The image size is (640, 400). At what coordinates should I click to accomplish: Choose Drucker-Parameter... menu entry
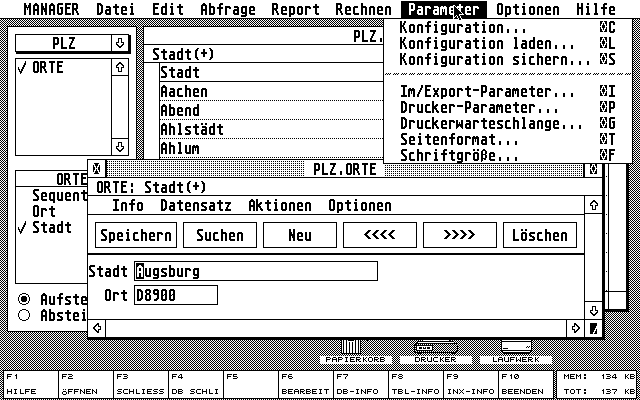pos(508,107)
